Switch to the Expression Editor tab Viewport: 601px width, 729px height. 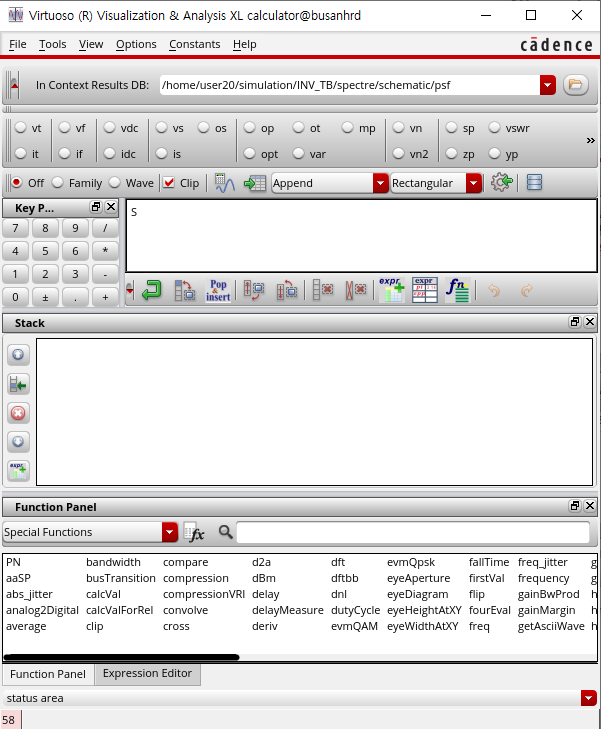point(147,673)
